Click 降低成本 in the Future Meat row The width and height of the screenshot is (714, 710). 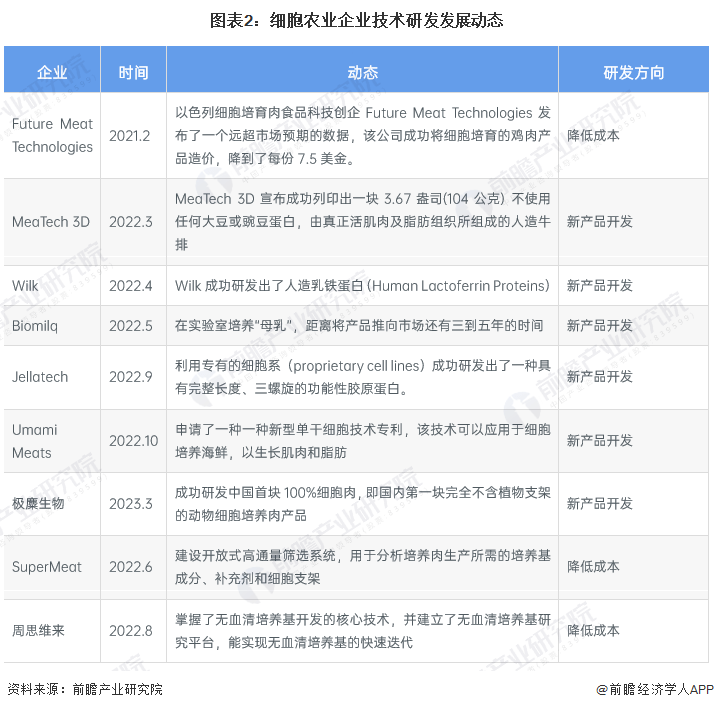click(x=593, y=136)
